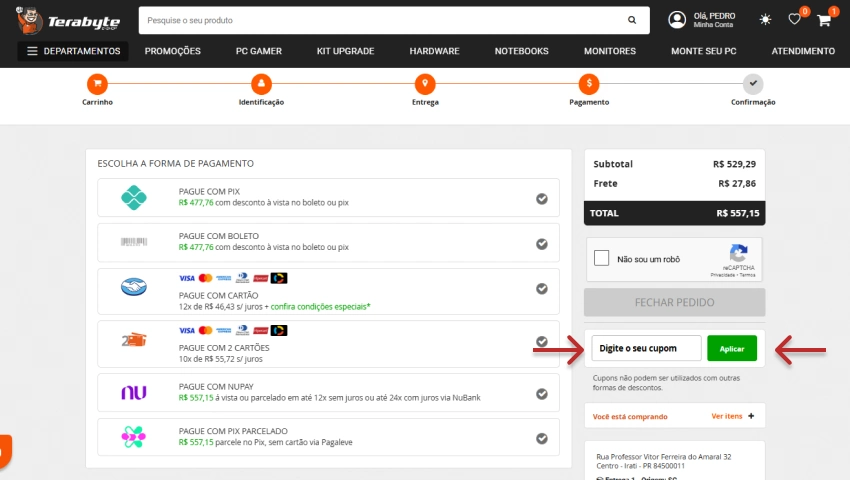Select Pague com Pix Parcelado check
The width and height of the screenshot is (850, 480).
pos(542,438)
